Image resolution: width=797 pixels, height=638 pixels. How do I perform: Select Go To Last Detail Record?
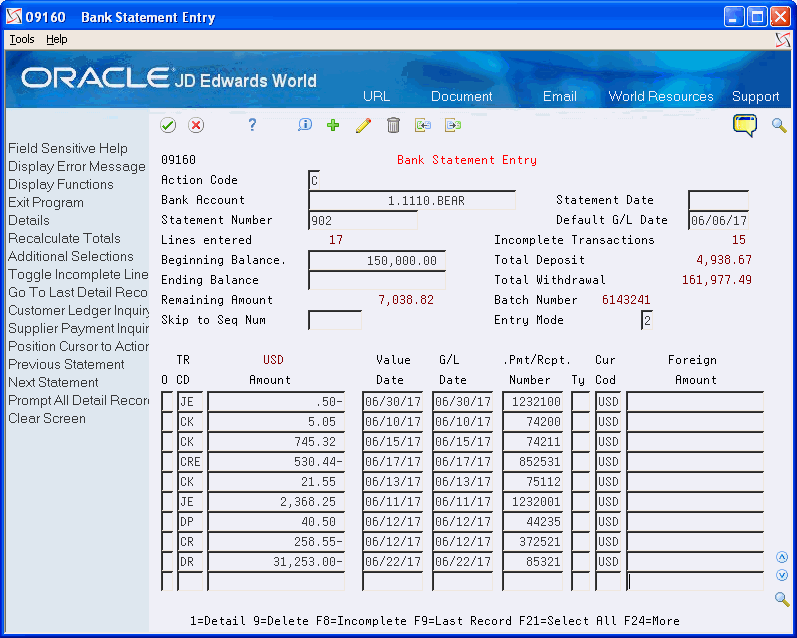pos(78,292)
